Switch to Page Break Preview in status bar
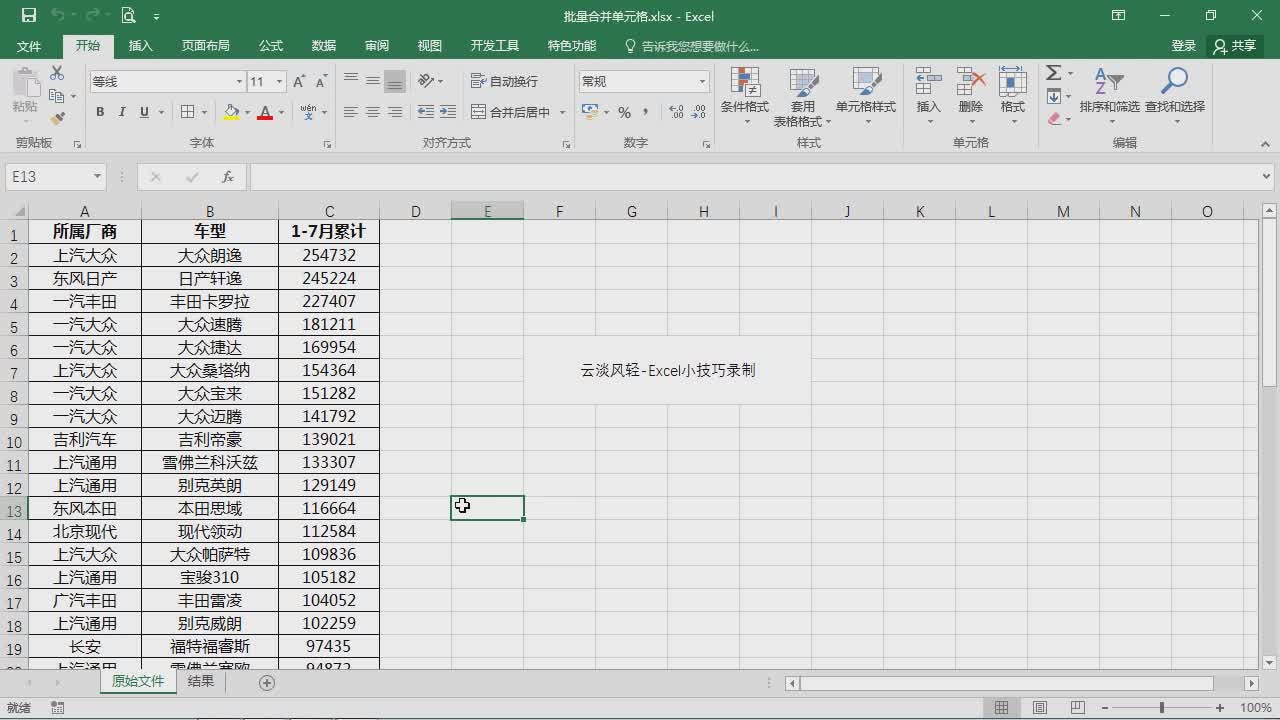This screenshot has width=1280, height=720. pos(1078,708)
